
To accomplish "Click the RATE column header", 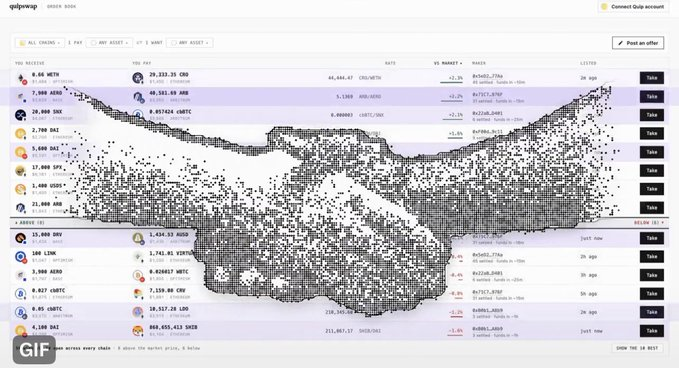I will (x=390, y=63).
